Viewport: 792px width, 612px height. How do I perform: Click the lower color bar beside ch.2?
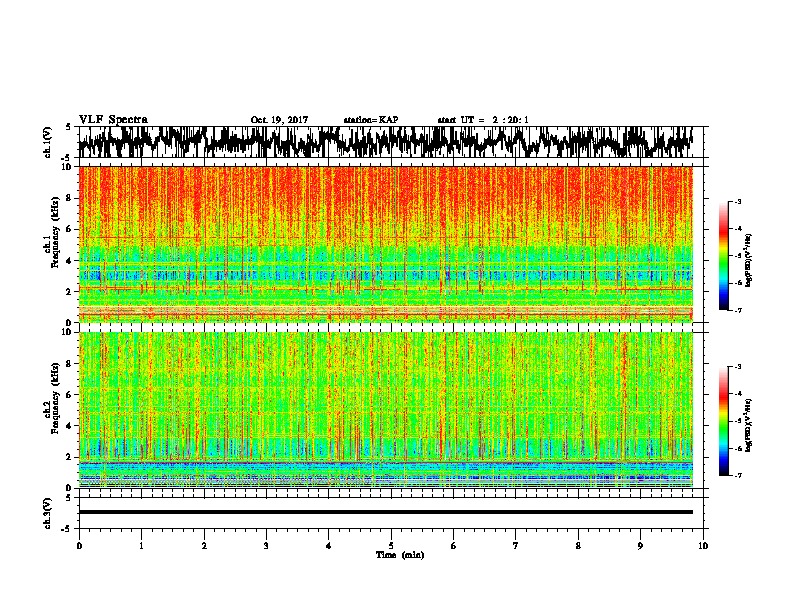pyautogui.click(x=723, y=421)
